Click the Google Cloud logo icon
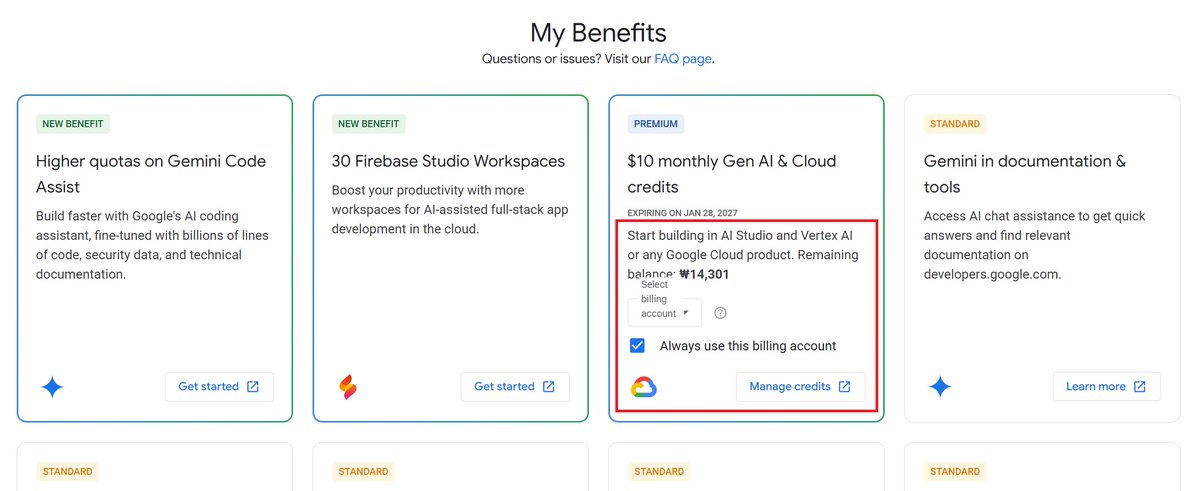 (x=643, y=387)
